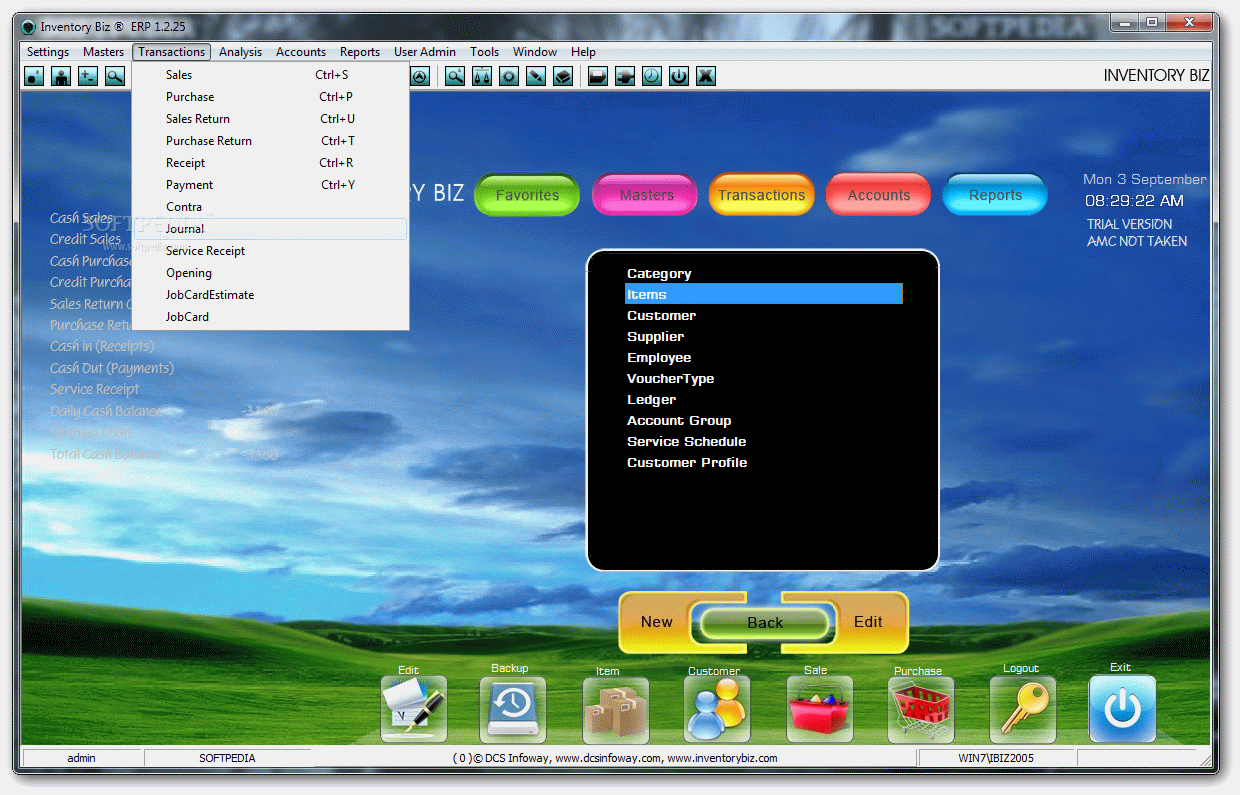This screenshot has width=1240, height=795.
Task: Choose Service Receipt menu entry
Action: coord(270,251)
